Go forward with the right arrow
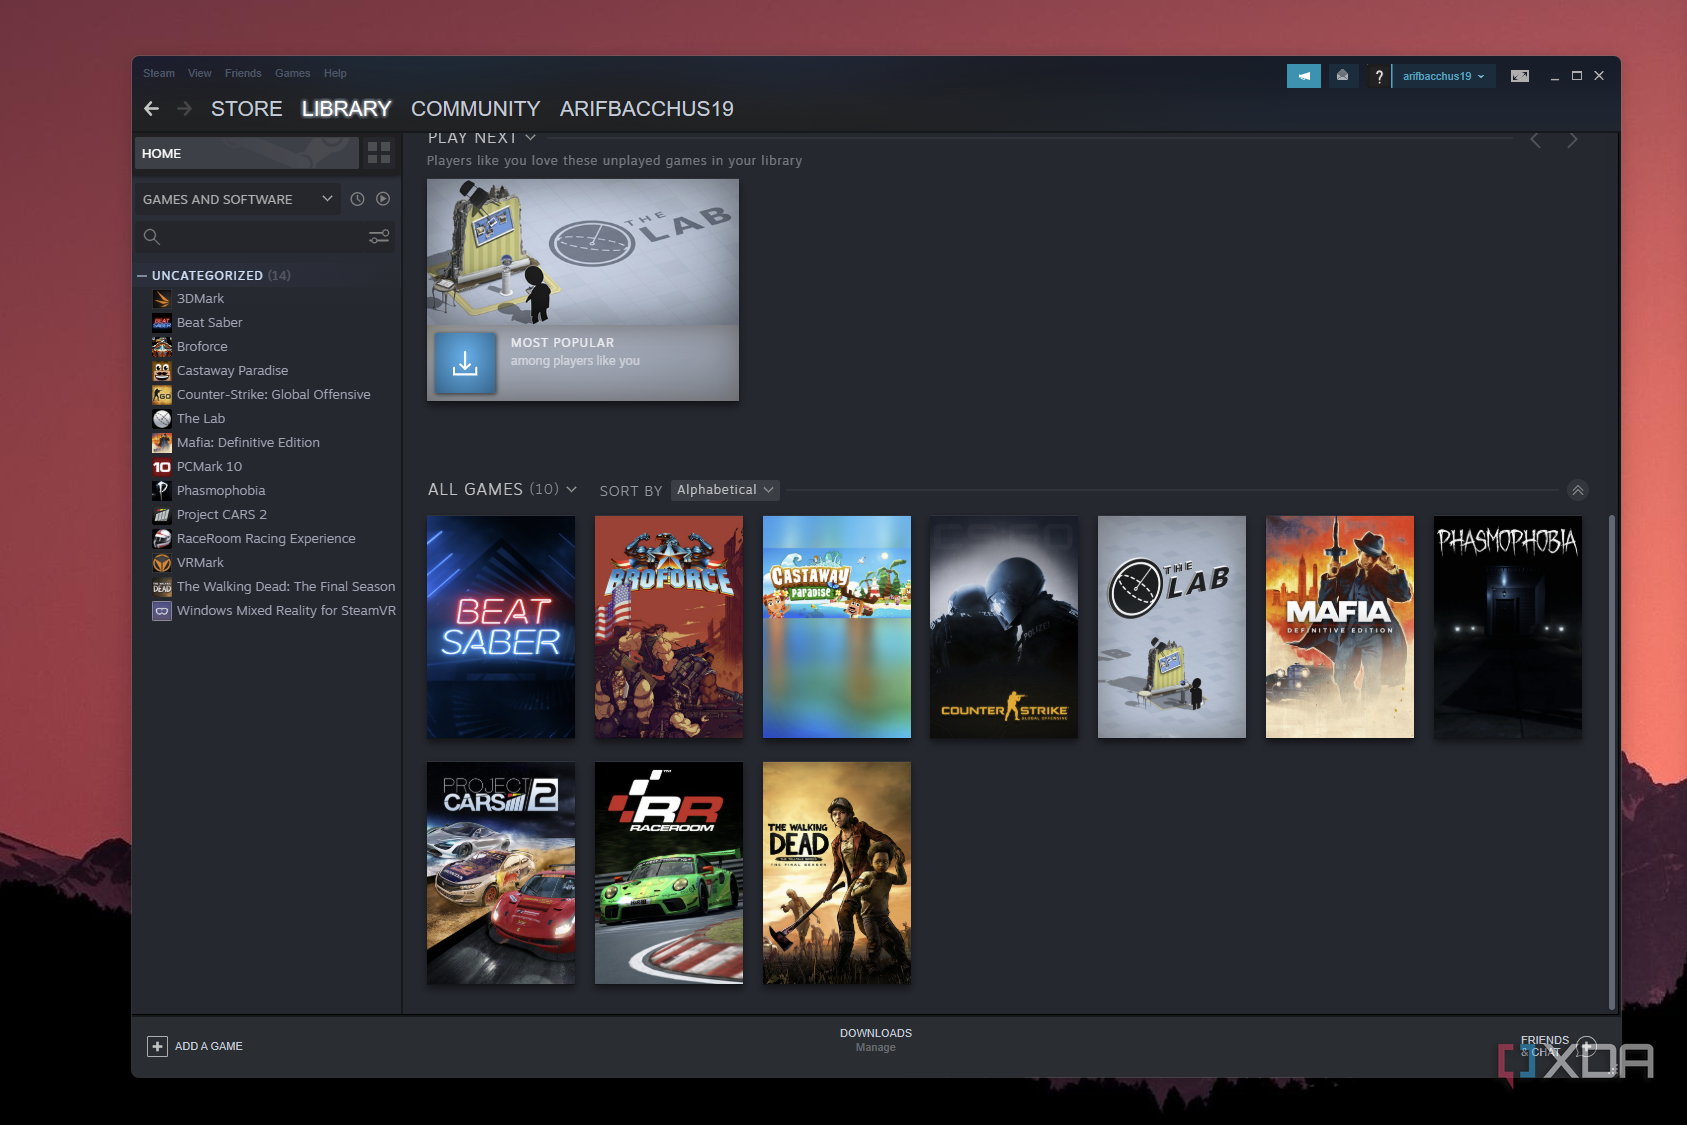This screenshot has width=1687, height=1125. pyautogui.click(x=184, y=108)
